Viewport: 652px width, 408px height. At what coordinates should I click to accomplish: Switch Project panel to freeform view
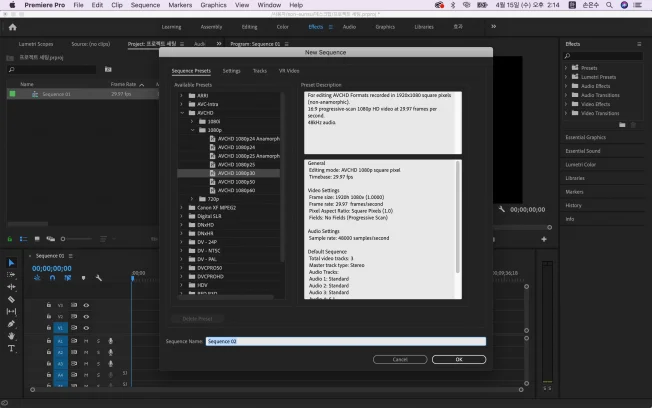(x=51, y=239)
